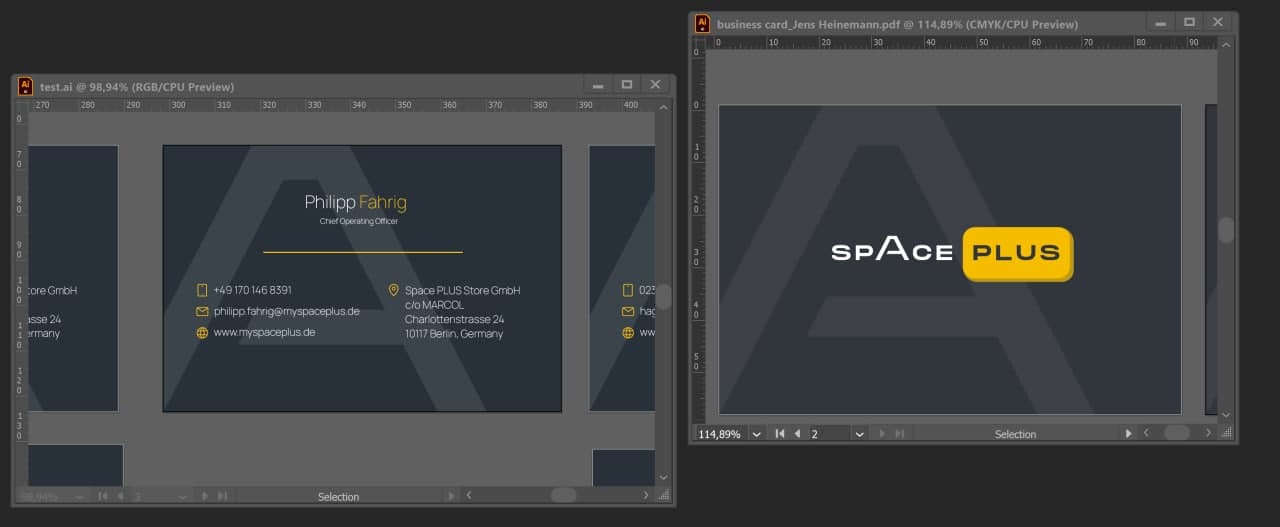The image size is (1280, 527).
Task: Click the horizontal scrollbar thumb in test.ai window
Action: [563, 495]
